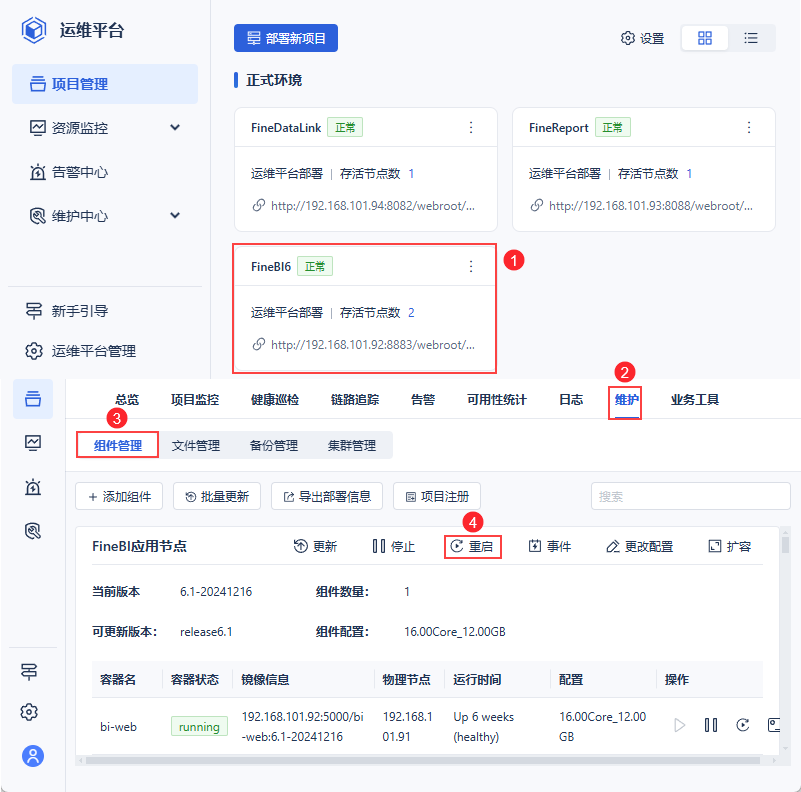This screenshot has height=792, width=801.
Task: Switch to the 可用性统计 tab
Action: (x=497, y=400)
